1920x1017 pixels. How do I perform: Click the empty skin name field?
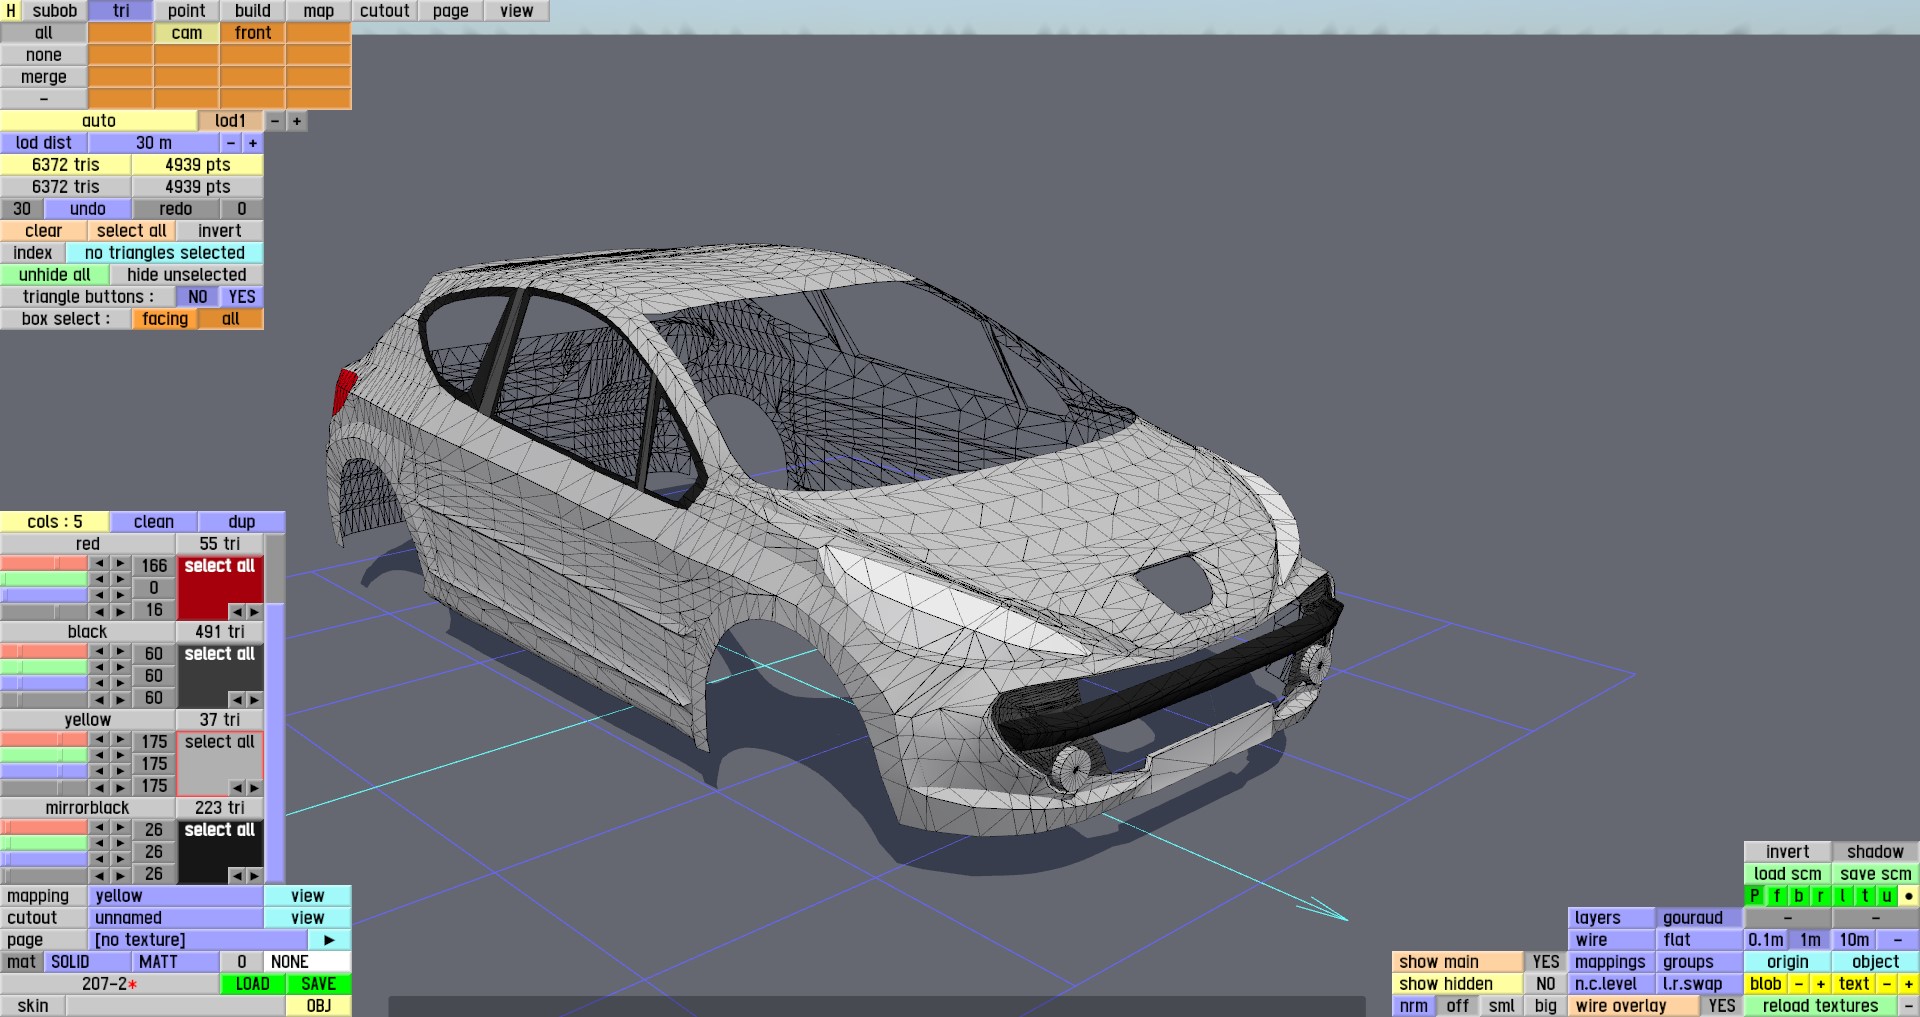coord(176,1006)
